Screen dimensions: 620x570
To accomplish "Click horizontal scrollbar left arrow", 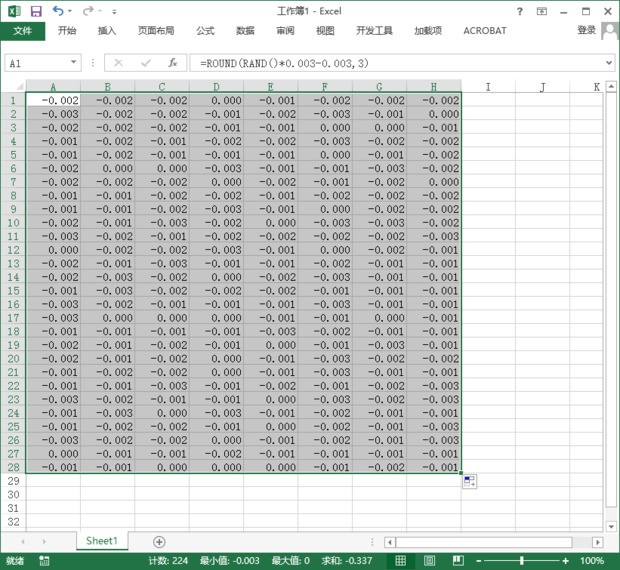I will [390, 542].
